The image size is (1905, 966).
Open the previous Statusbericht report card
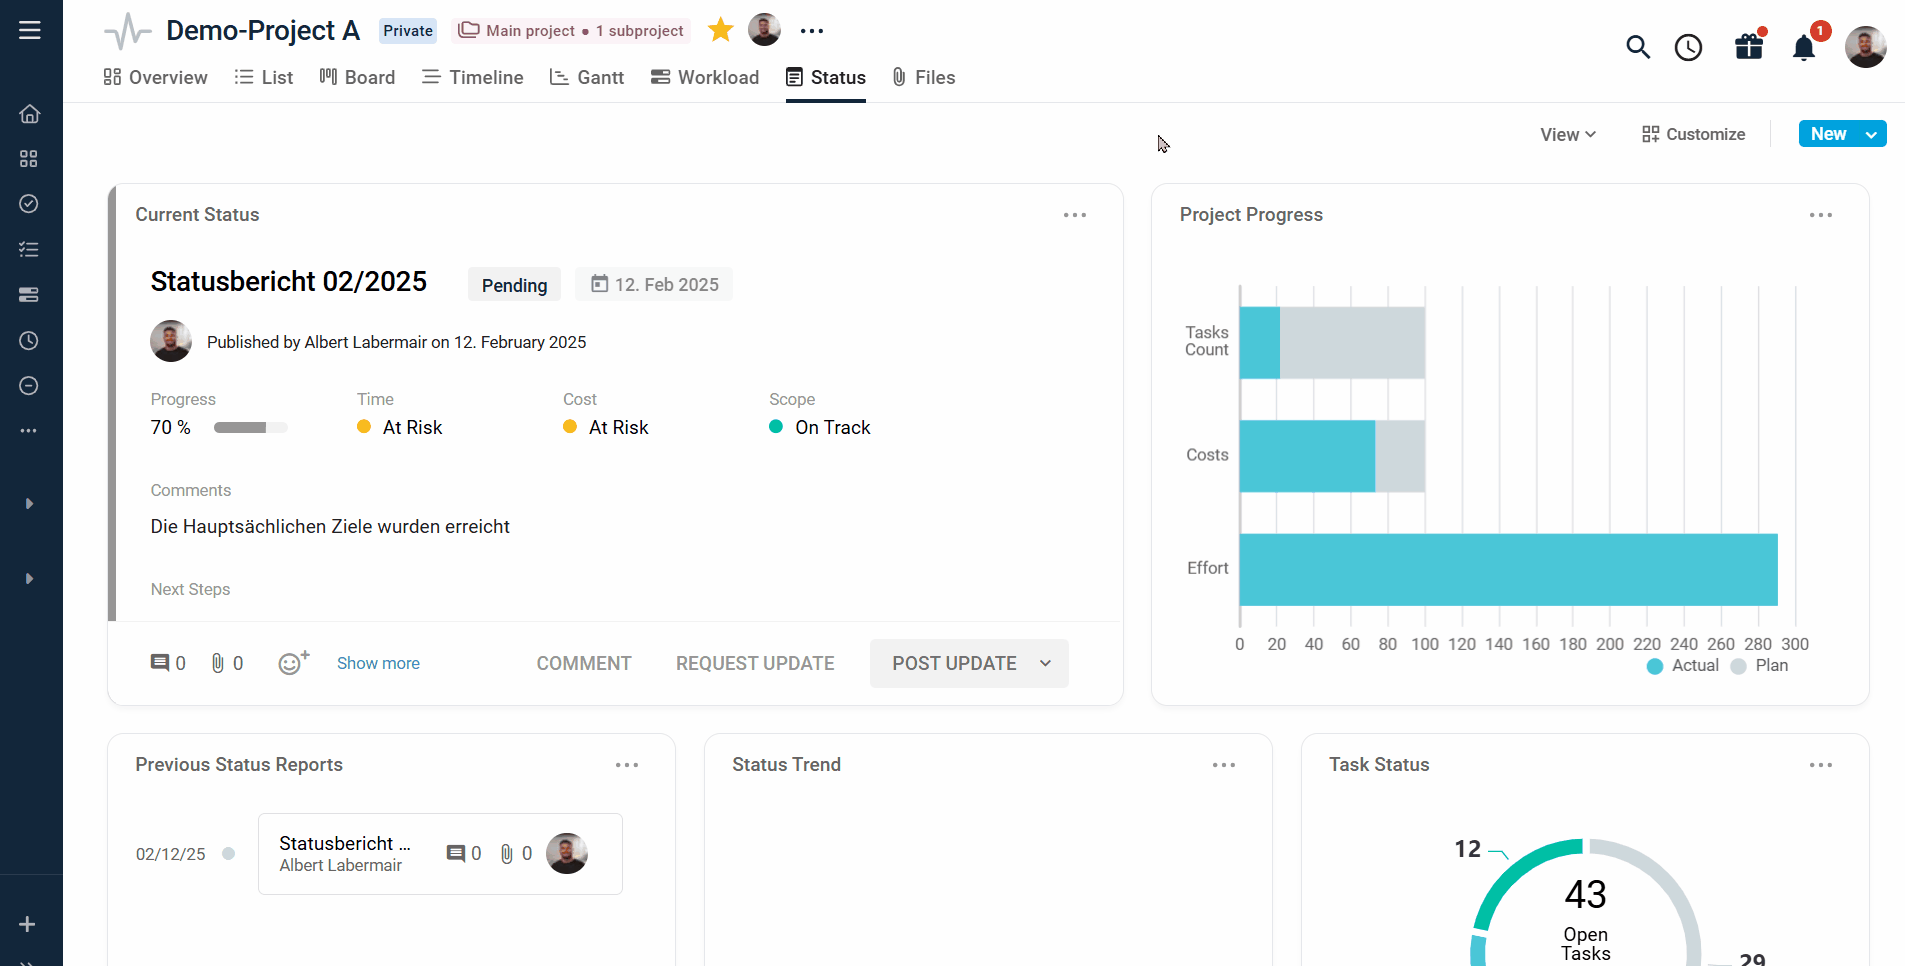440,853
